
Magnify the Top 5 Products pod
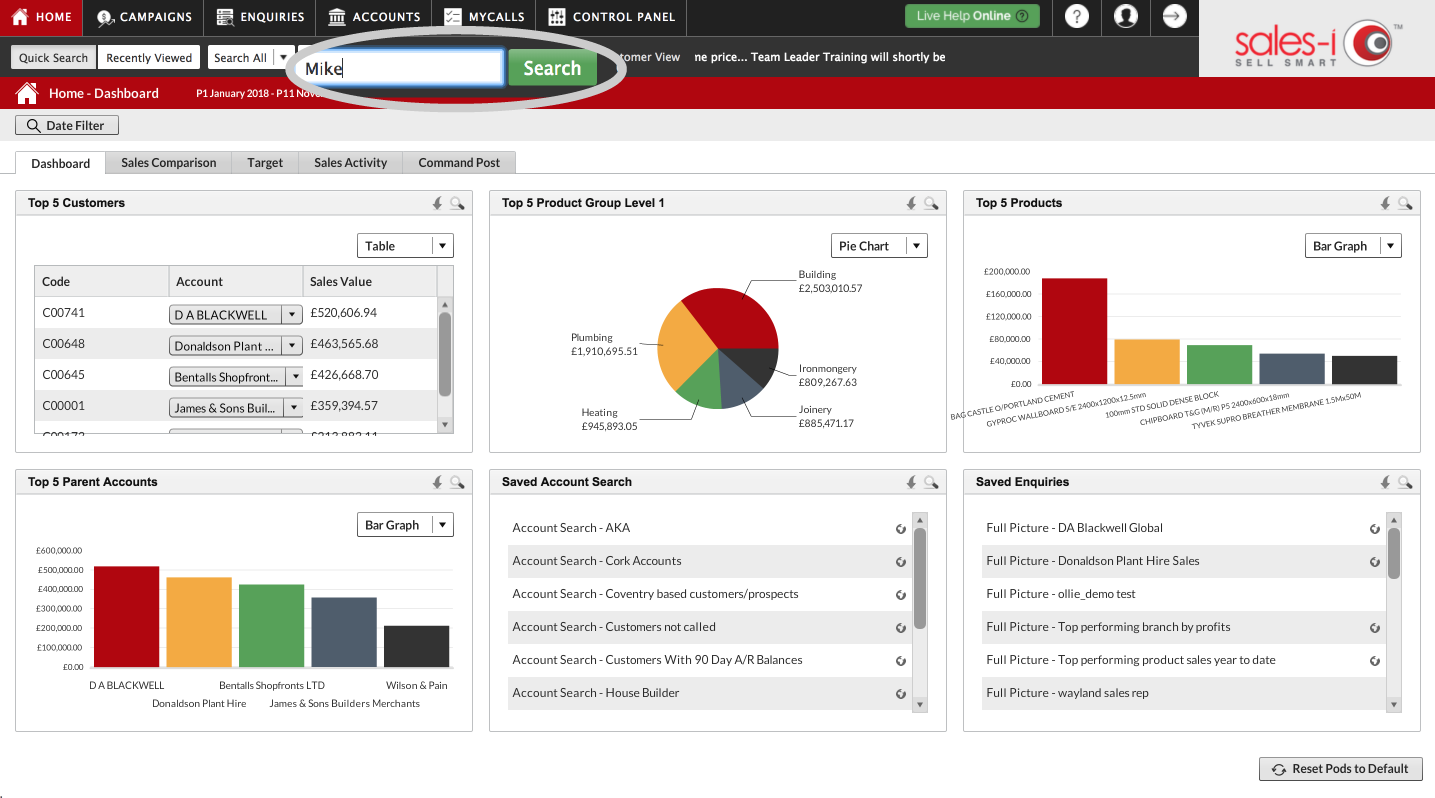coord(1405,203)
